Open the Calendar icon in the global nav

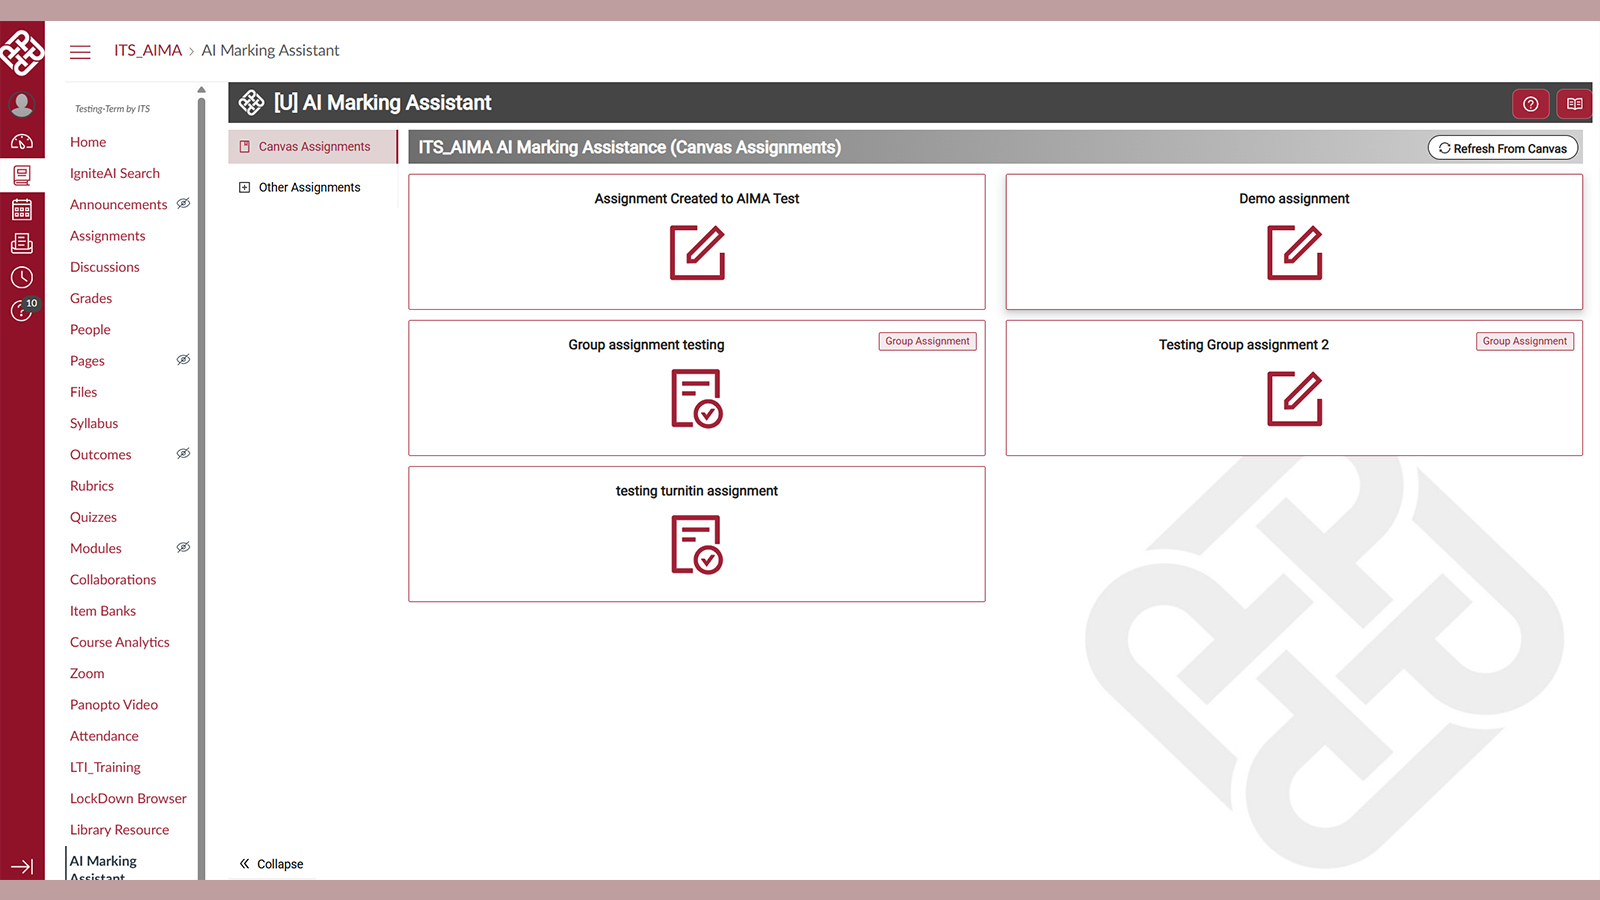(x=22, y=209)
